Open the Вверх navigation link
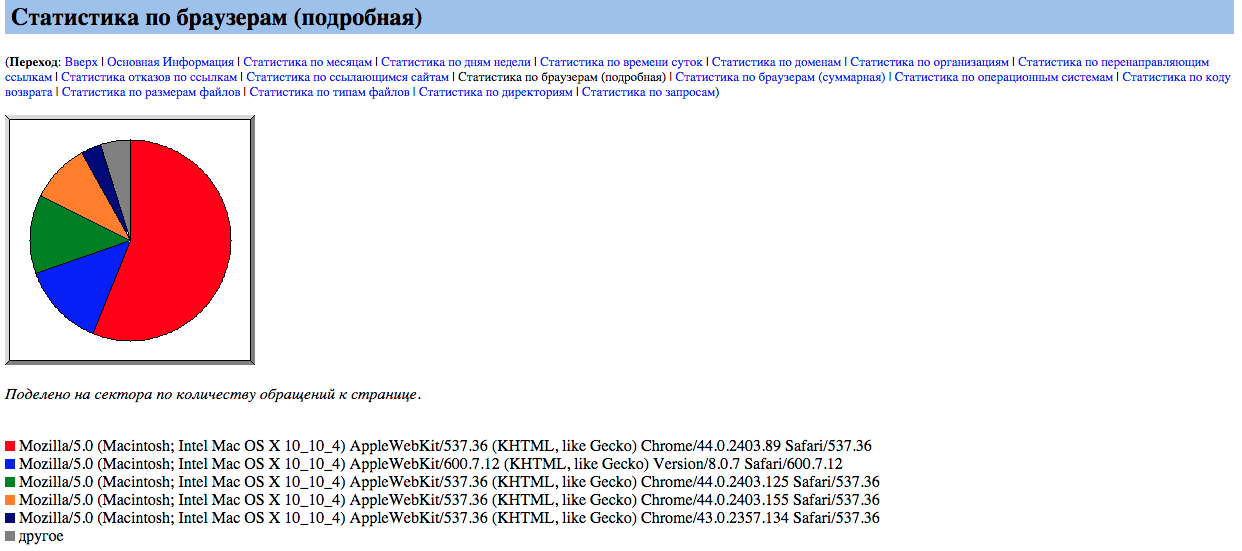 [81, 62]
